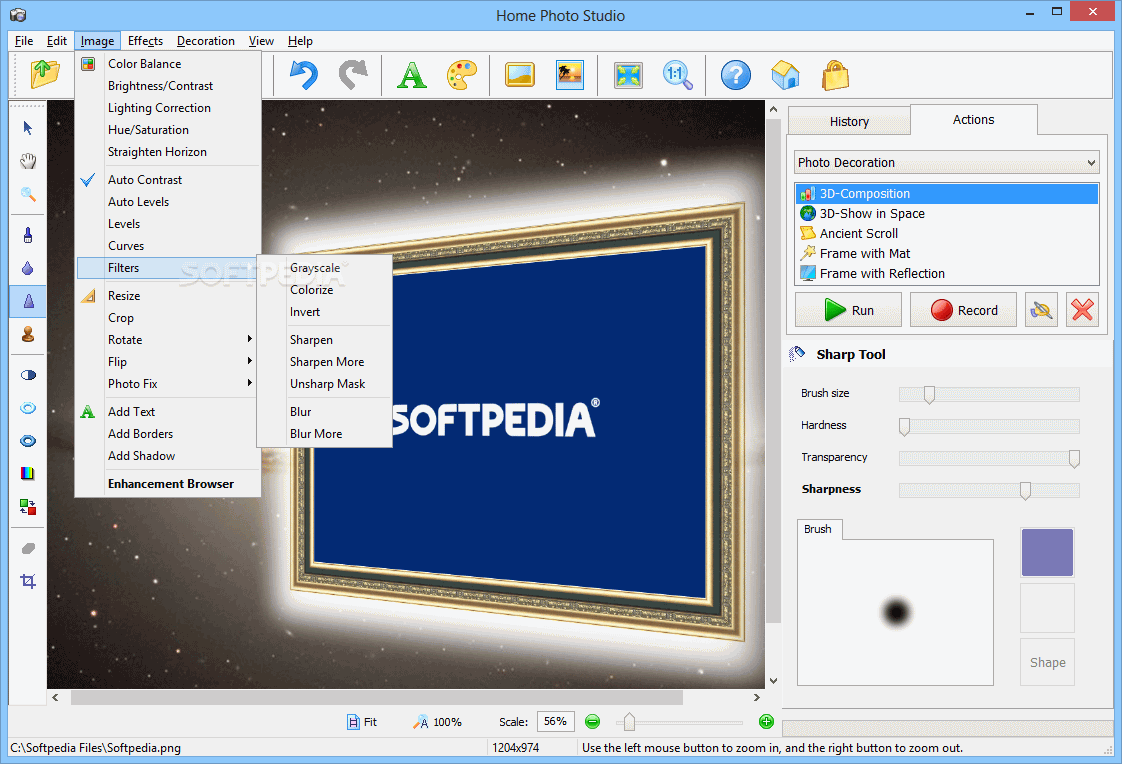The width and height of the screenshot is (1122, 764).
Task: Select the replace color squares tool
Action: coord(28,506)
